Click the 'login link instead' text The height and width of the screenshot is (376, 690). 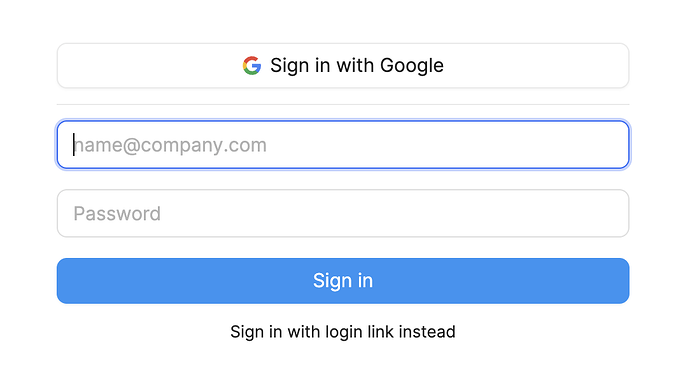click(x=390, y=332)
